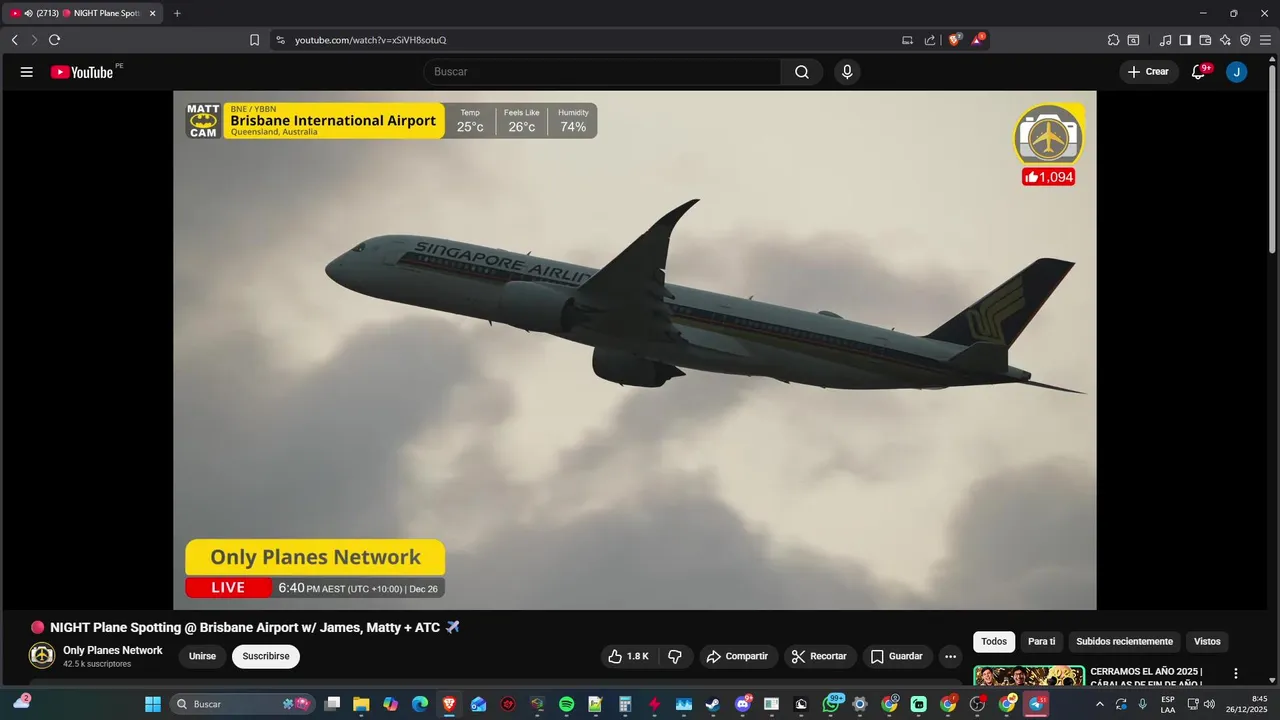The image size is (1280, 720).
Task: Open the browser main menu
Action: [x=1265, y=40]
